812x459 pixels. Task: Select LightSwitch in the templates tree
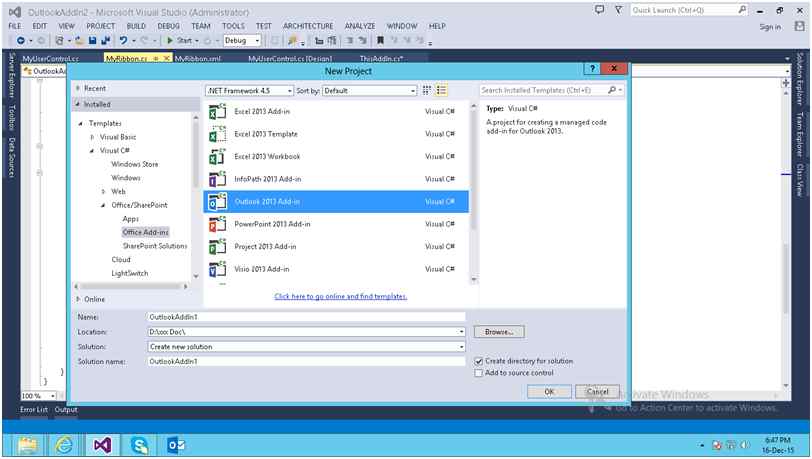pos(129,274)
